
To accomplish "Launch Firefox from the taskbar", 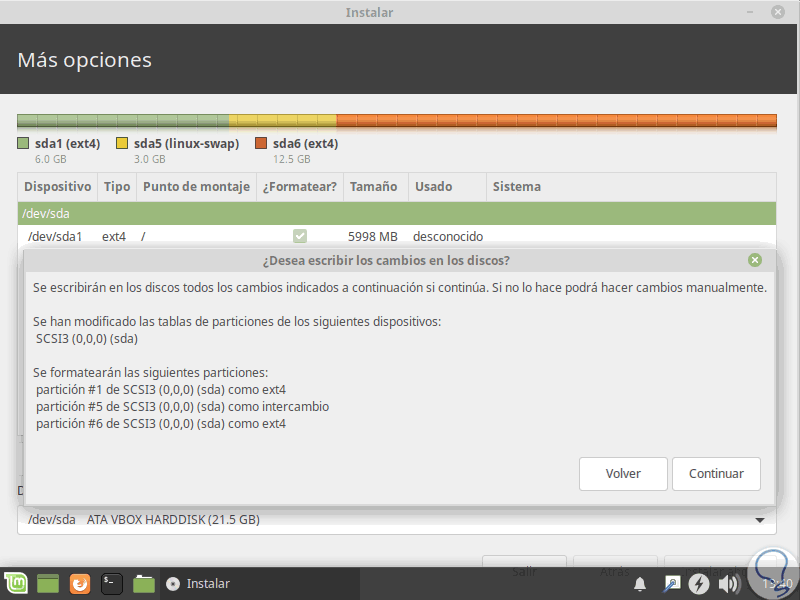I will pyautogui.click(x=80, y=583).
